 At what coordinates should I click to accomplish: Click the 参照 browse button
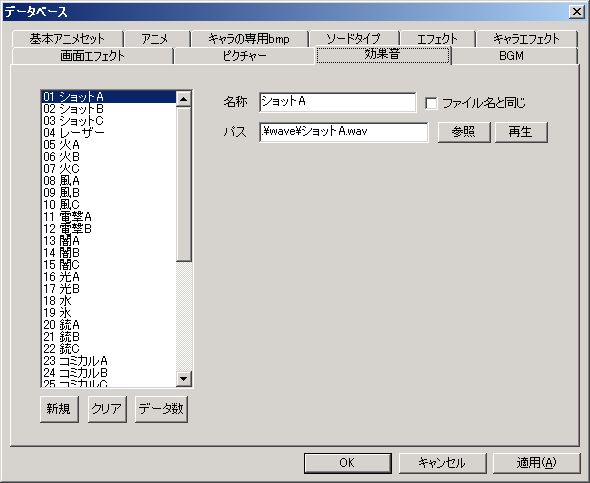point(464,132)
